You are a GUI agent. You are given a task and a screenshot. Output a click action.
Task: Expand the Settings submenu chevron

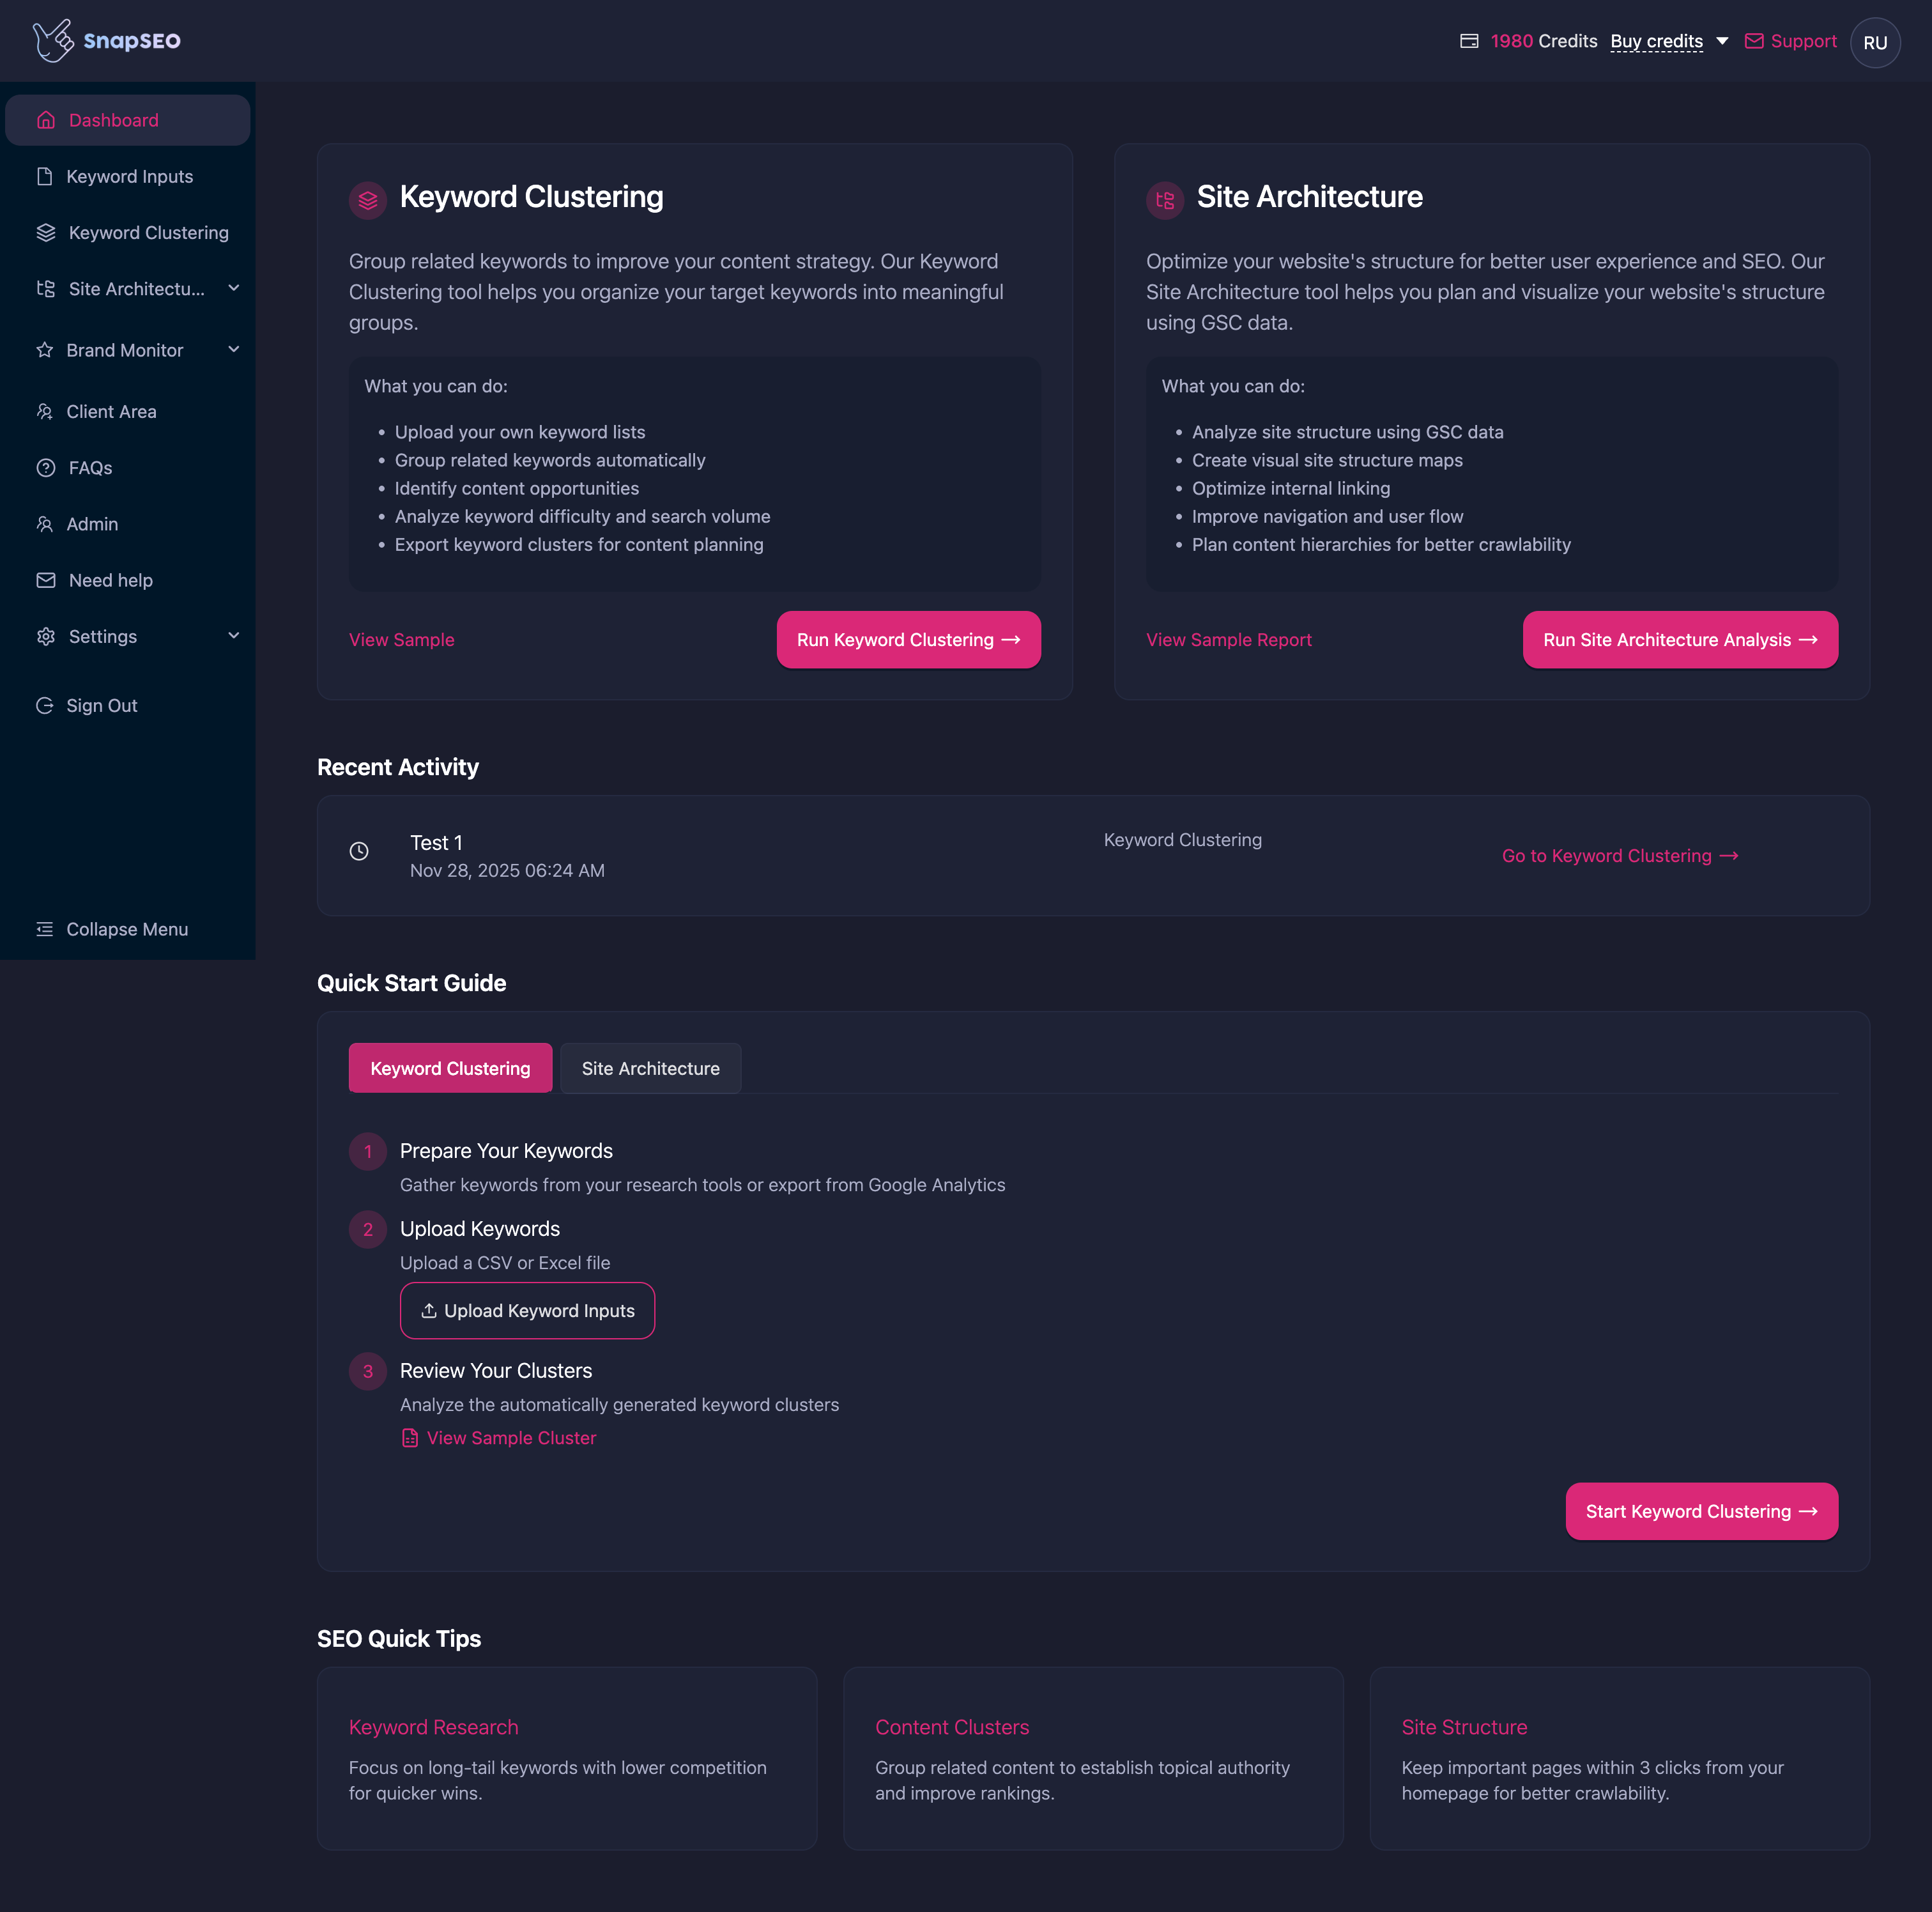coord(234,635)
